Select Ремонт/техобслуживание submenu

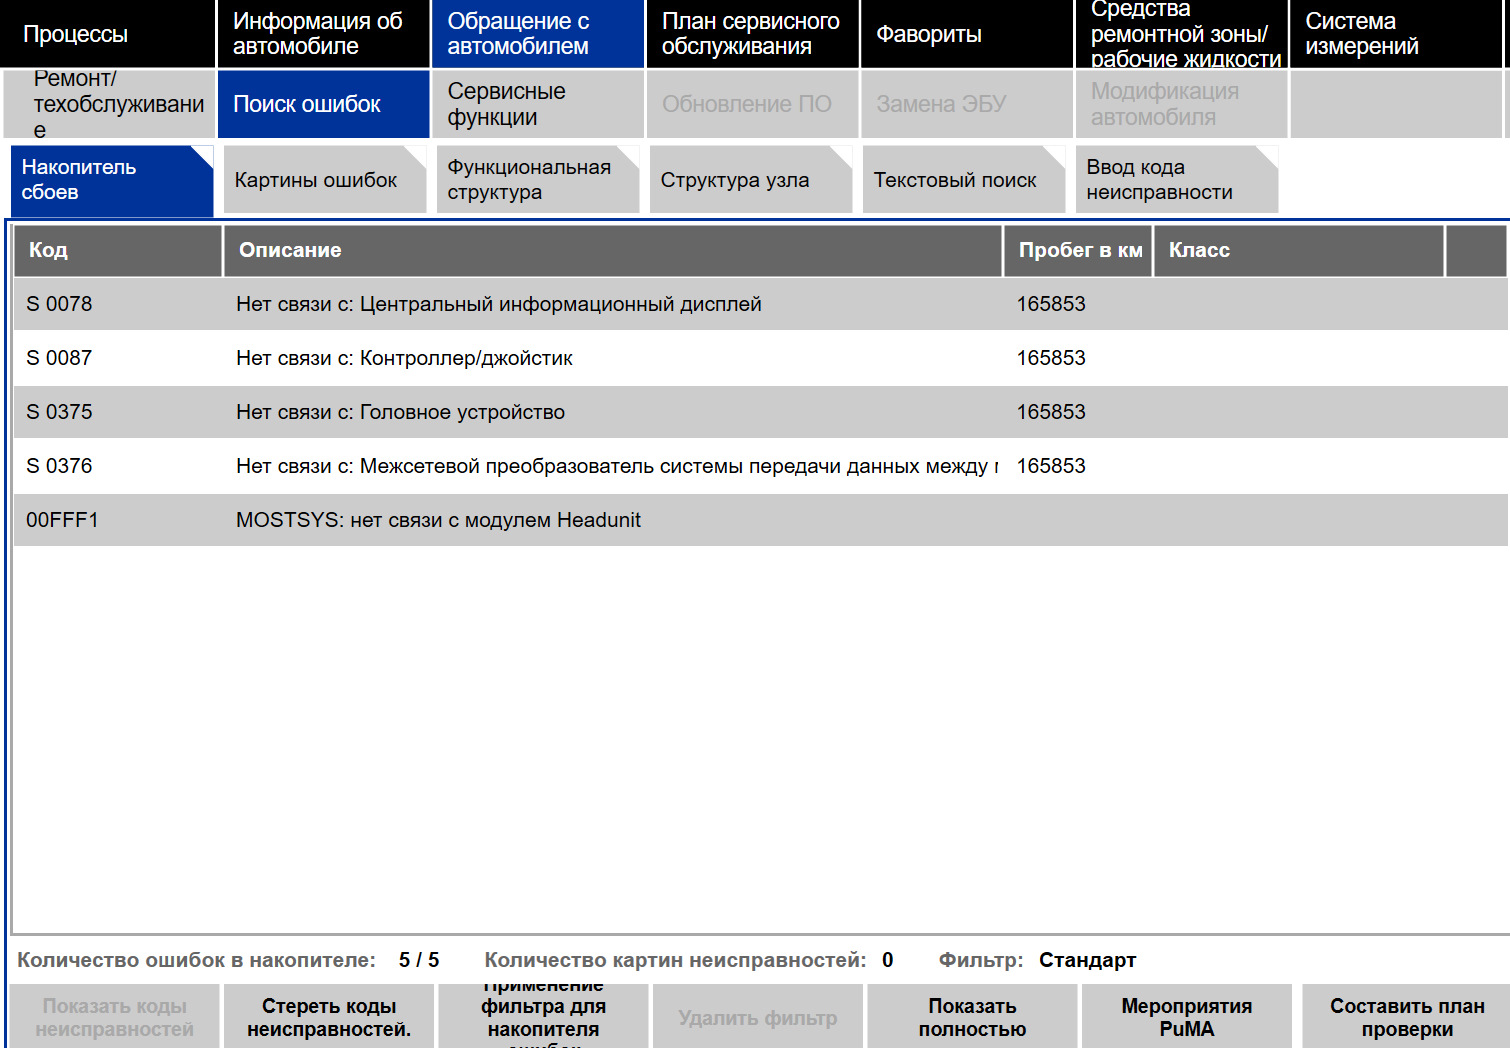[x=108, y=104]
